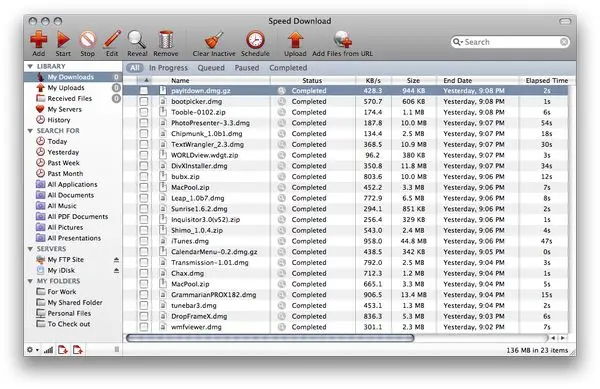Switch to In Progress filter
Image resolution: width=600 pixels, height=389 pixels.
tap(168, 68)
